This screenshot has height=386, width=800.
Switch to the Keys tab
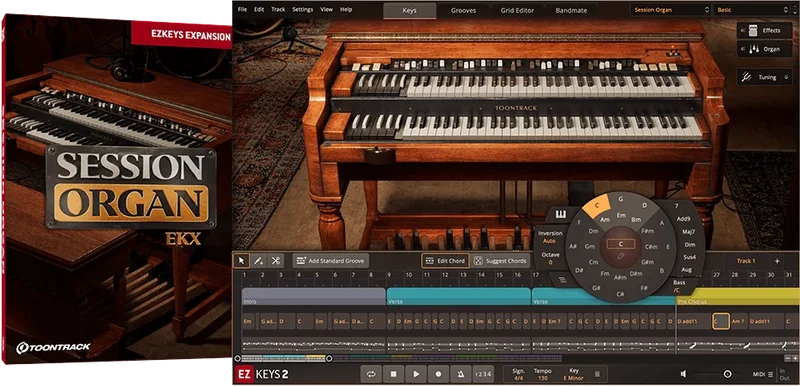410,10
